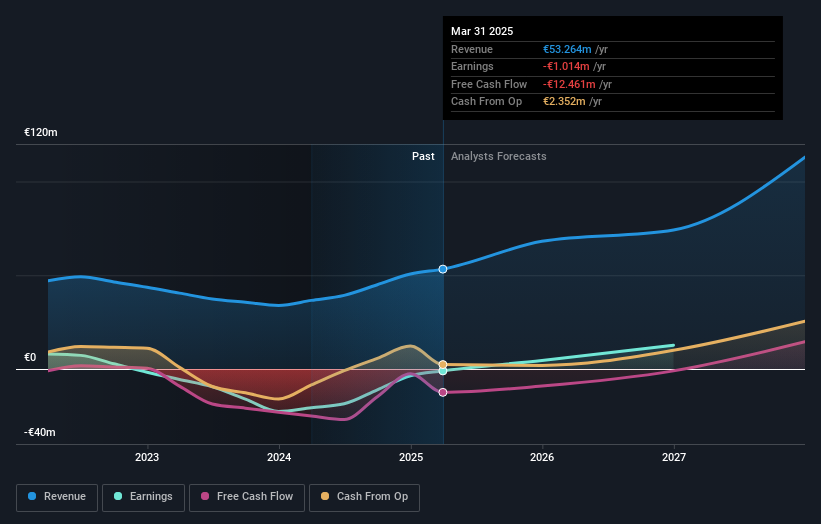Viewport: 821px width, 524px height.
Task: Click the €120m y-axis label
Action: [x=41, y=132]
